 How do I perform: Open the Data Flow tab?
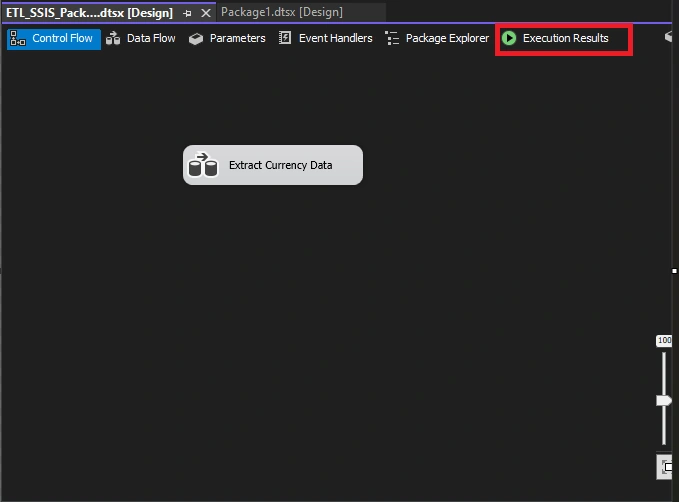(141, 39)
